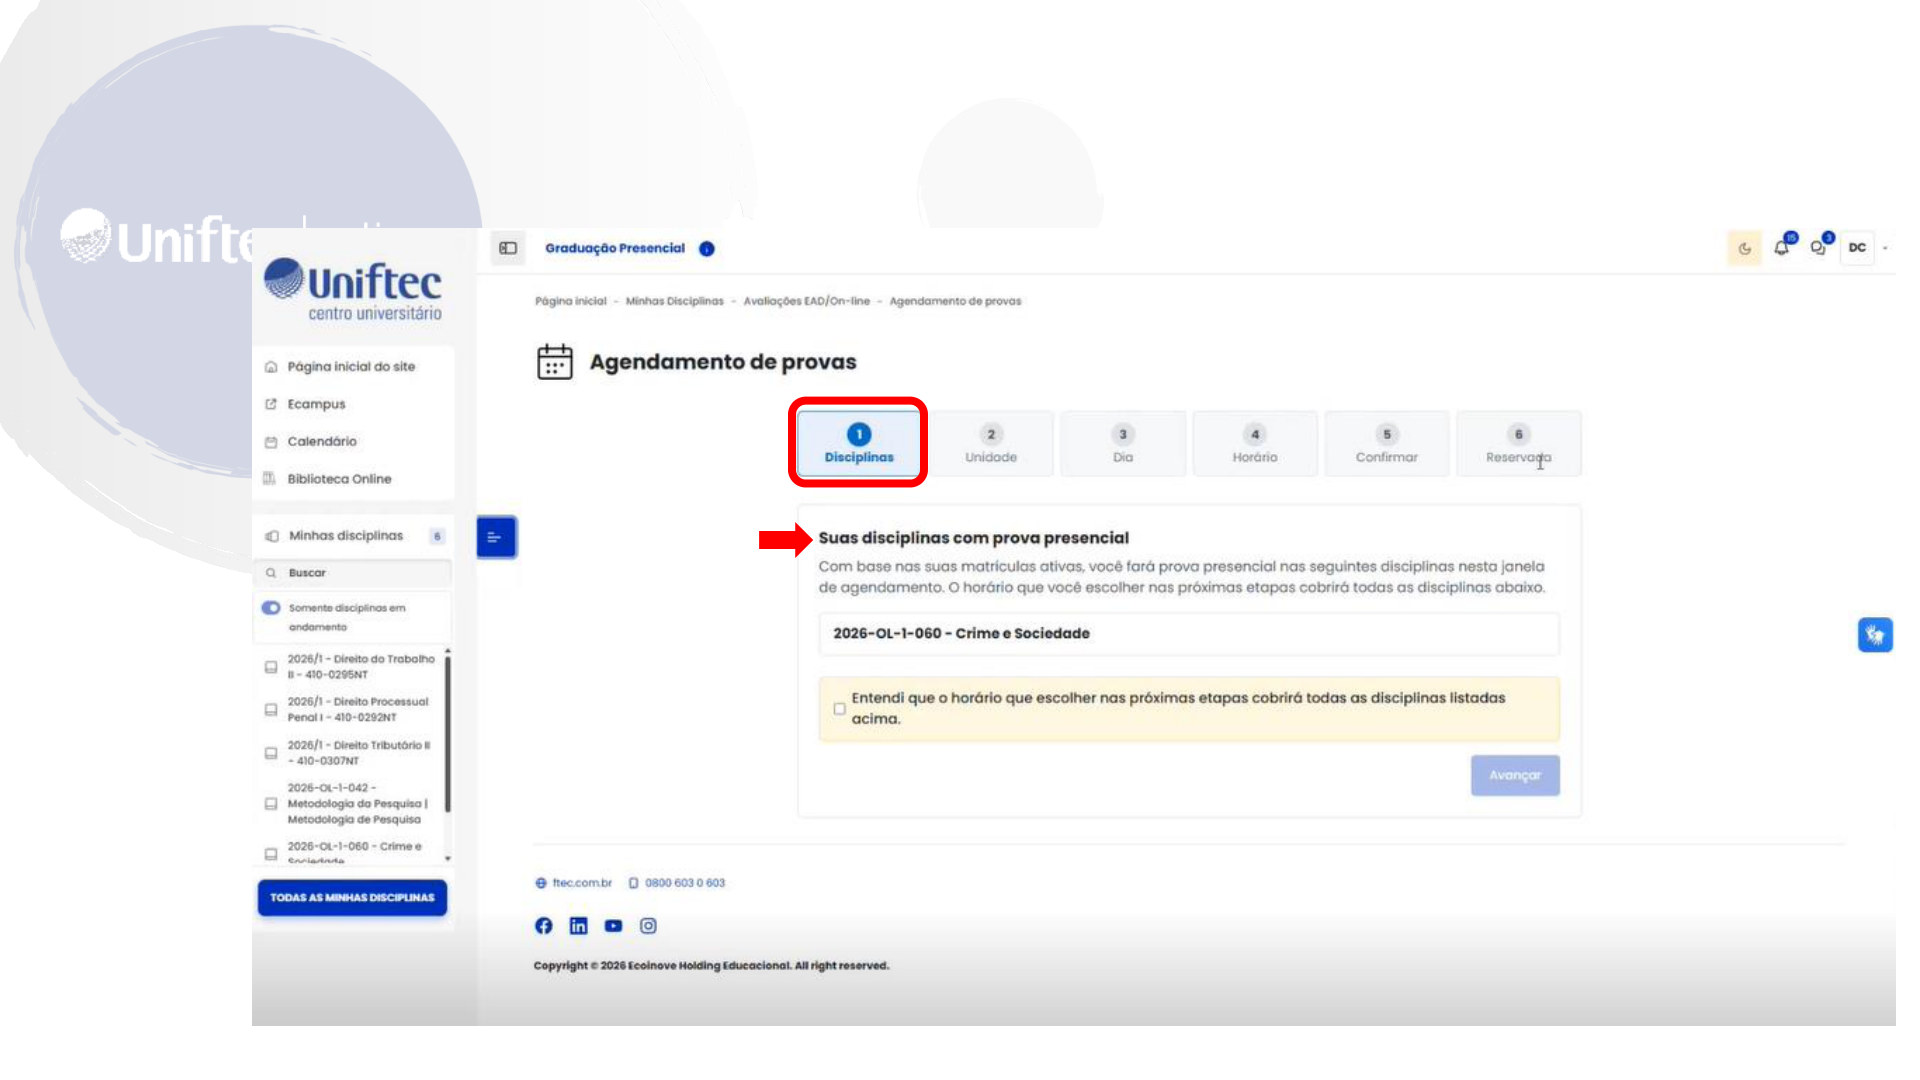Click the info icon beside Graduação Presencial
This screenshot has width=1920, height=1080.
point(707,249)
